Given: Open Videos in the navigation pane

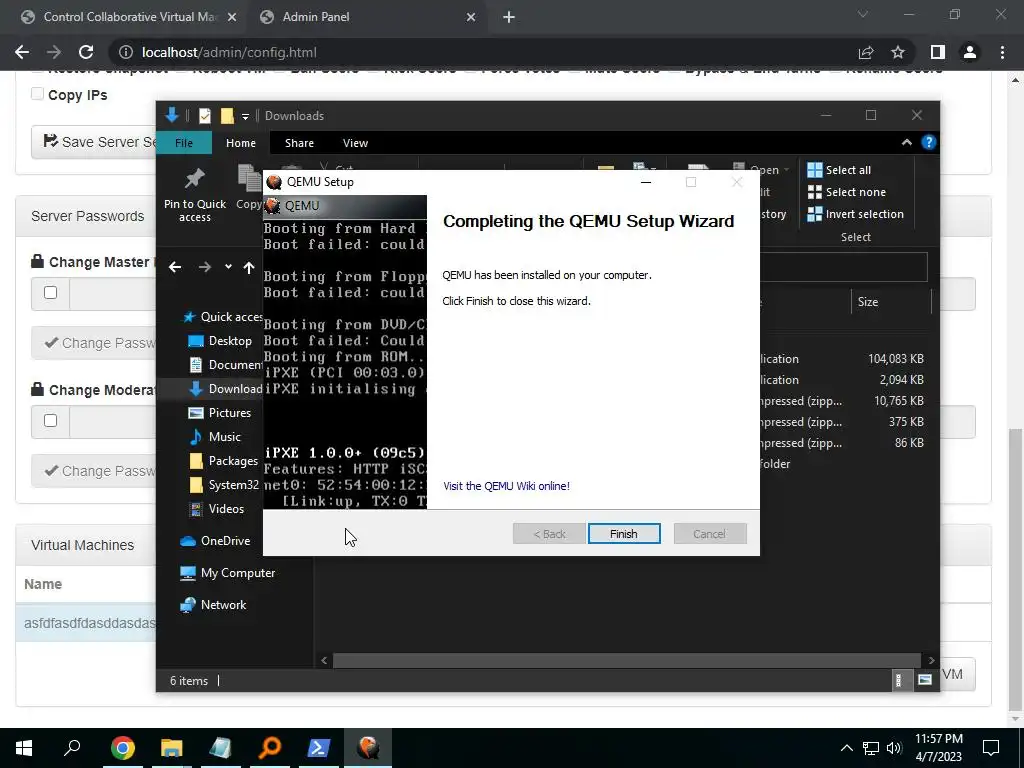Looking at the screenshot, I should point(216,509).
